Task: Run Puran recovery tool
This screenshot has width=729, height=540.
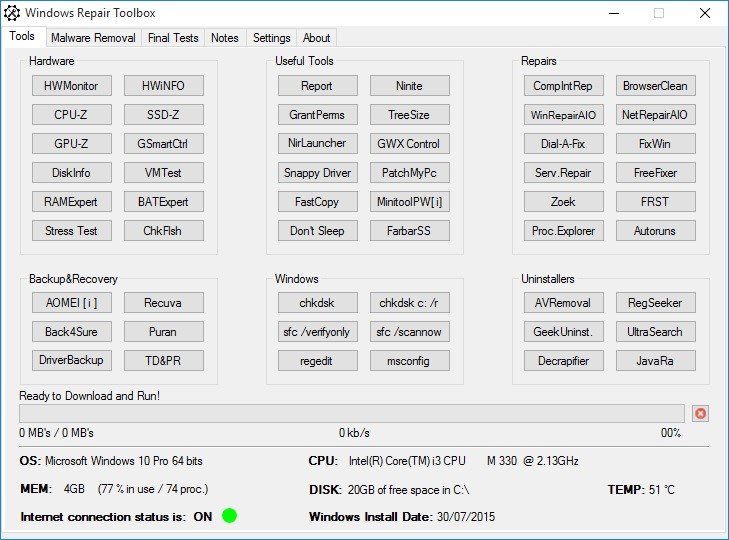Action: coord(164,332)
